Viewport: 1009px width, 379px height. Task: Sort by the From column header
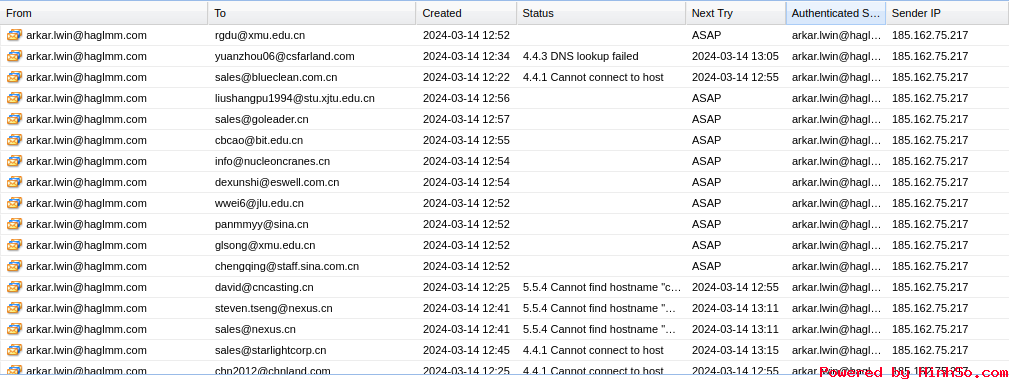(x=104, y=13)
